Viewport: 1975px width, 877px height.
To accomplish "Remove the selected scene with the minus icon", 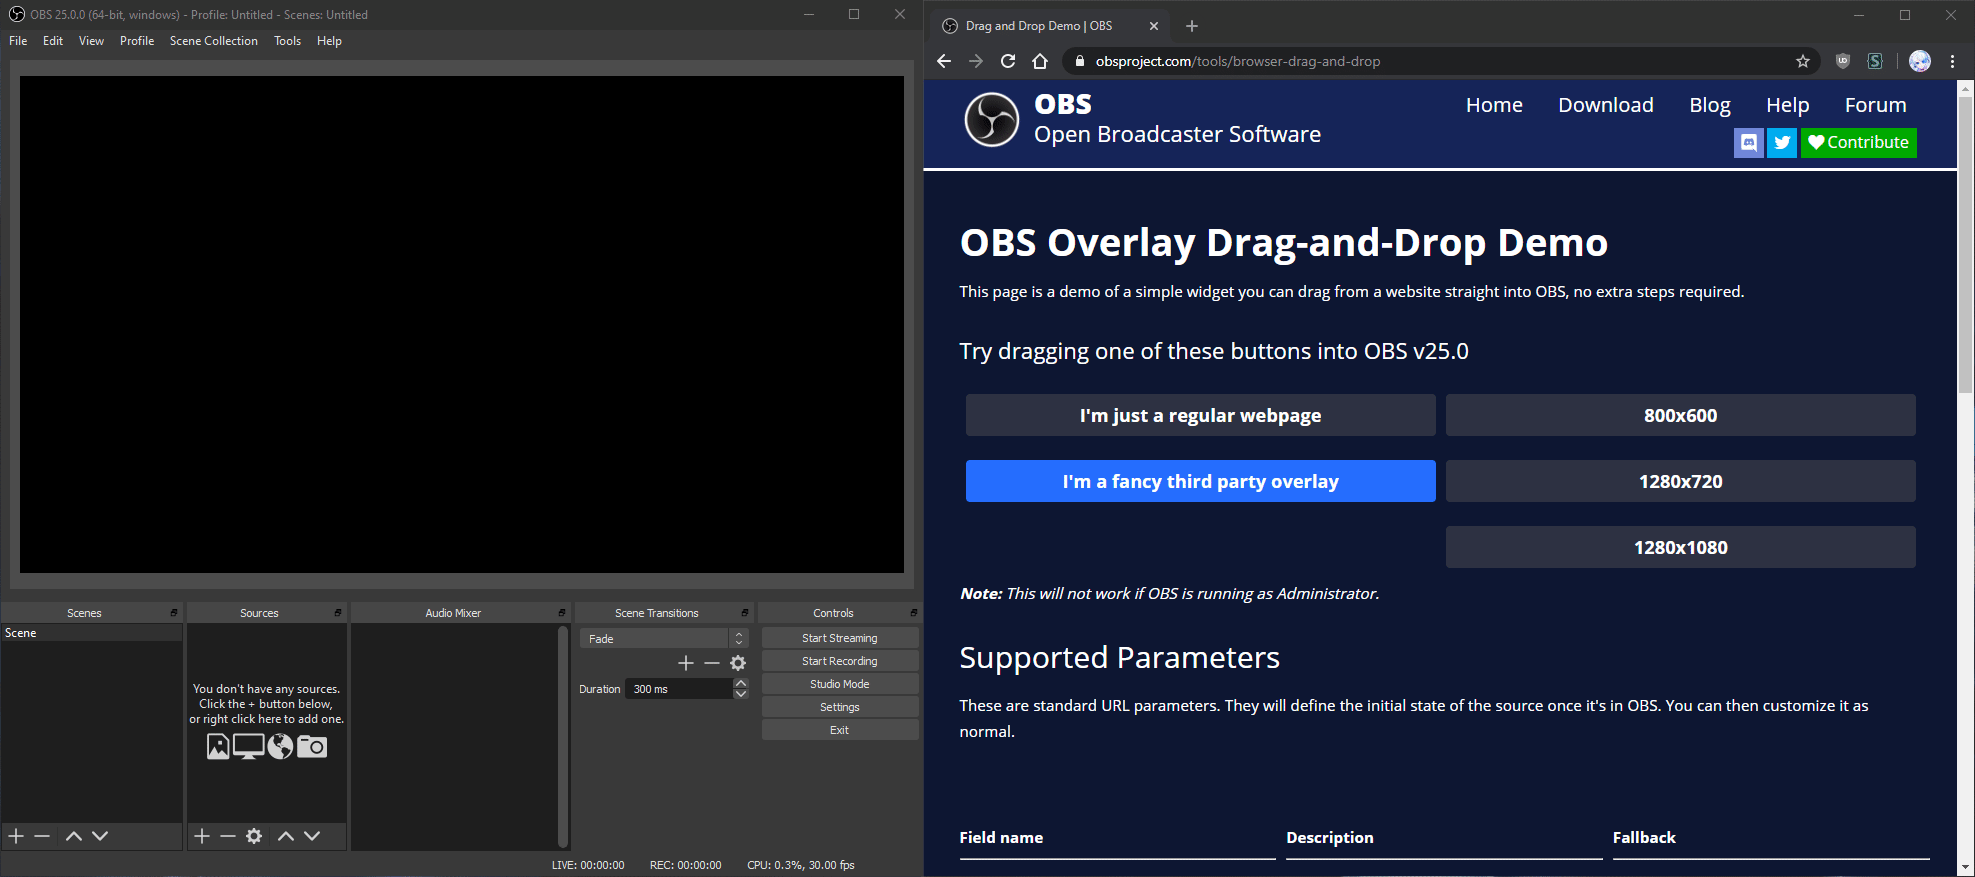I will 42,836.
